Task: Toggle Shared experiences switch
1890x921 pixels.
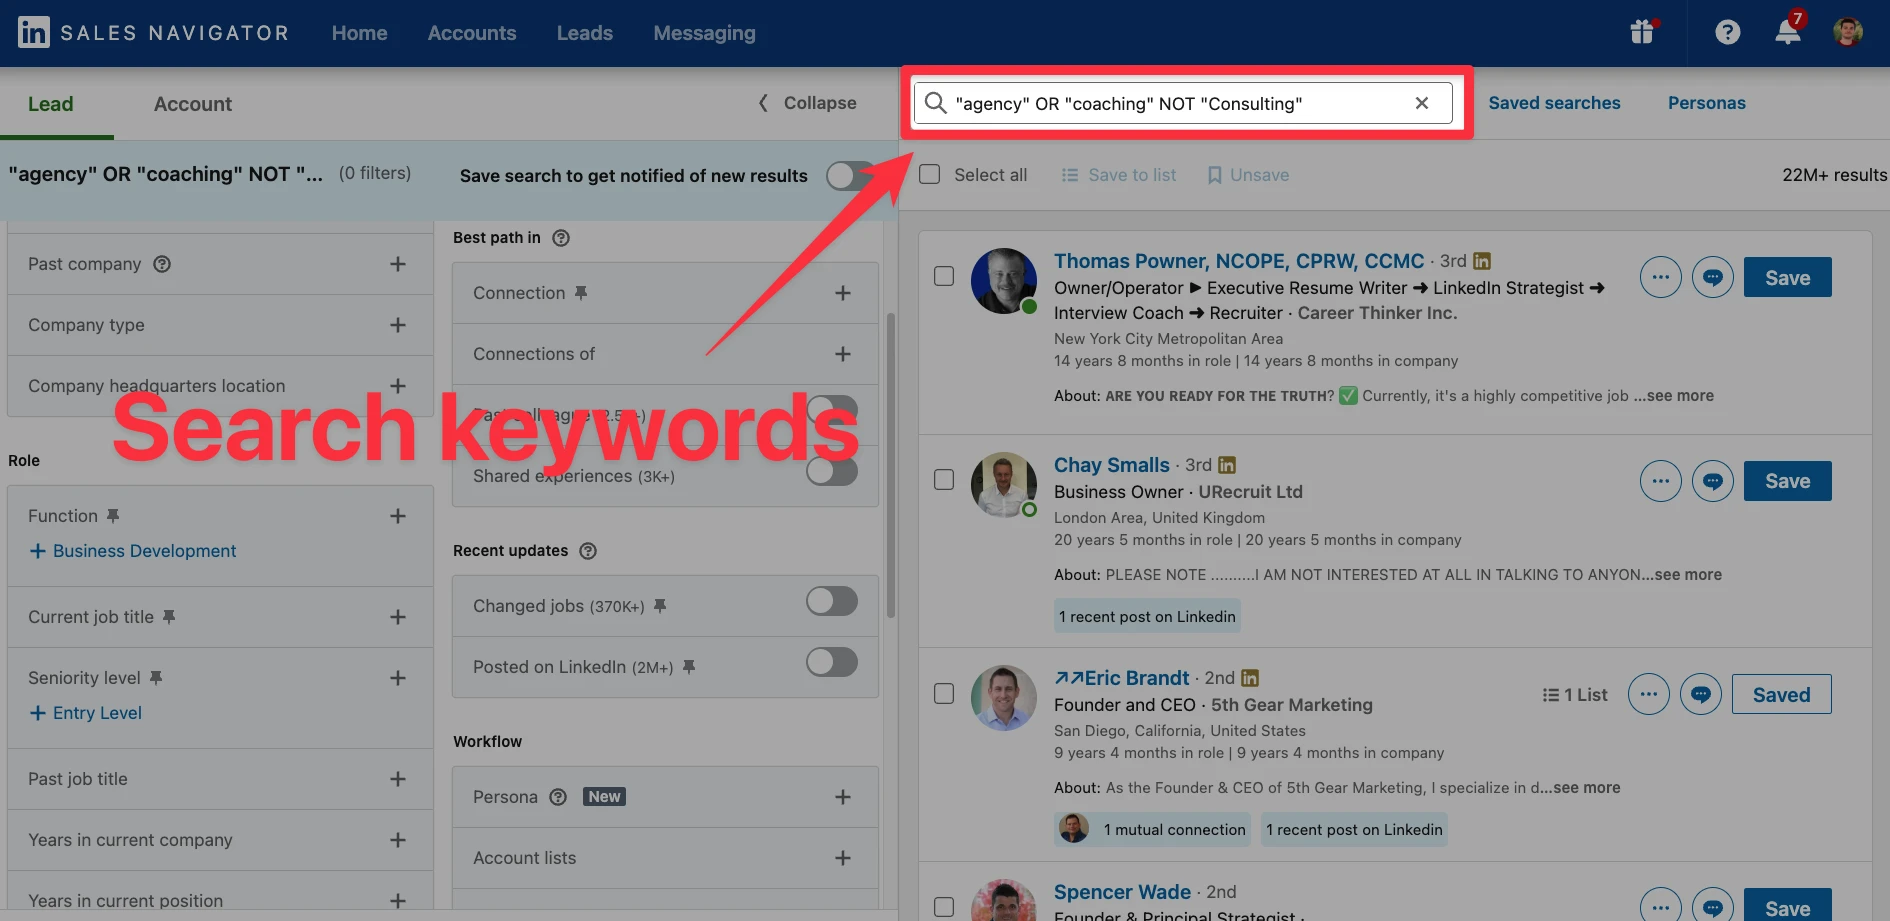Action: (832, 471)
